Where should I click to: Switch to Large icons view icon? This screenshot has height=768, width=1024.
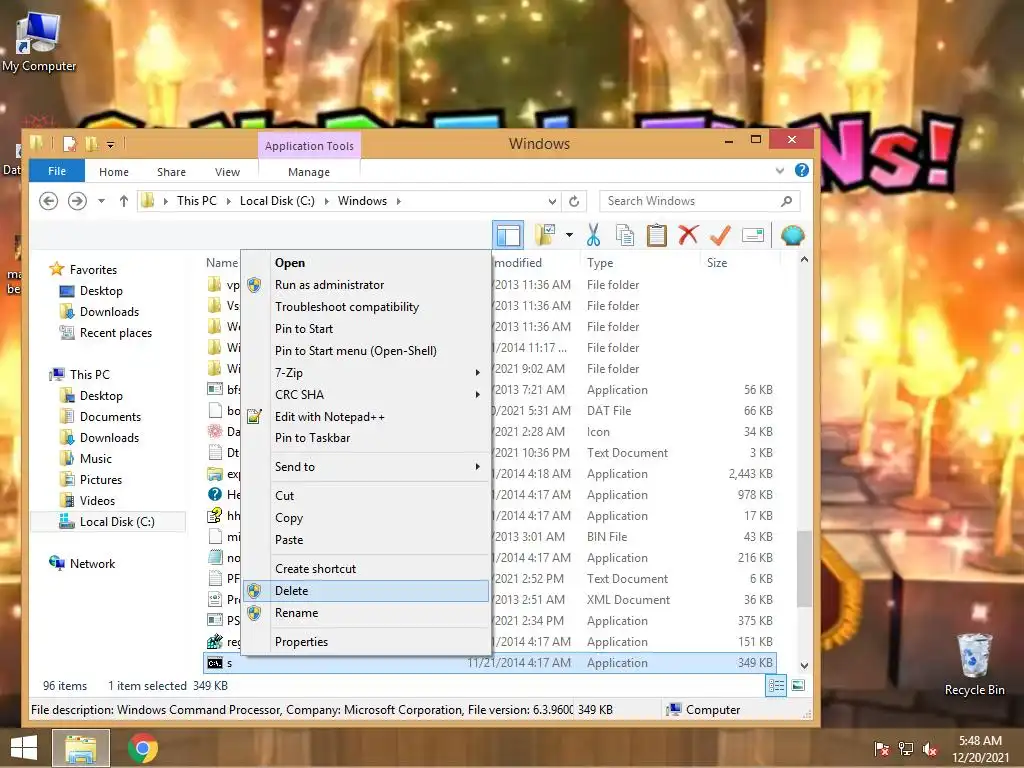coord(798,686)
